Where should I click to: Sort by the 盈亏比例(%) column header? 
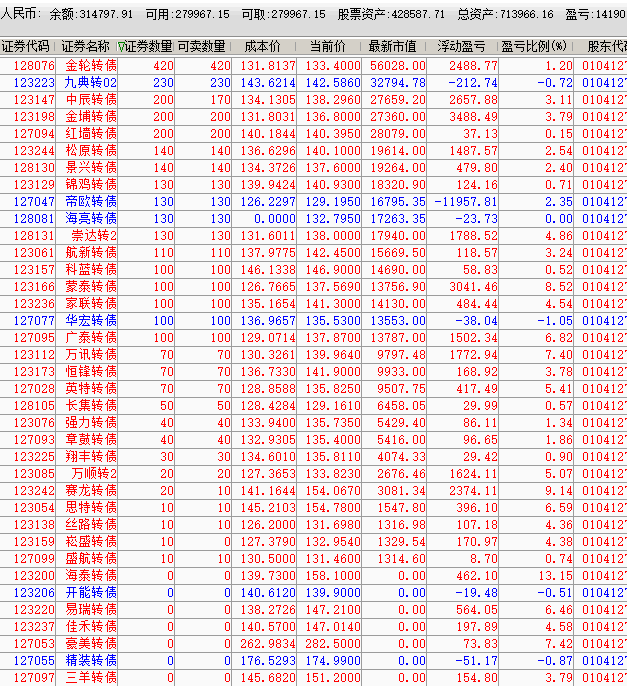click(x=534, y=46)
